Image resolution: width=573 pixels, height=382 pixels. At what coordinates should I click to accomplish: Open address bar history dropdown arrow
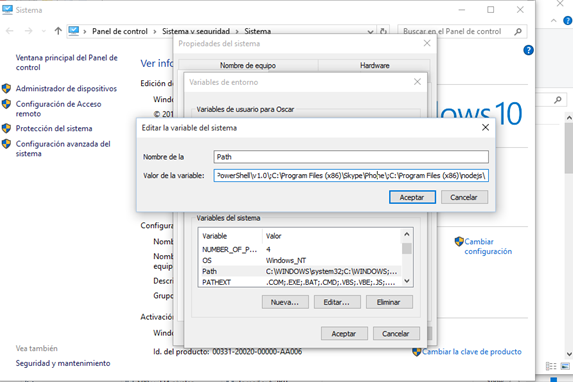coord(370,32)
